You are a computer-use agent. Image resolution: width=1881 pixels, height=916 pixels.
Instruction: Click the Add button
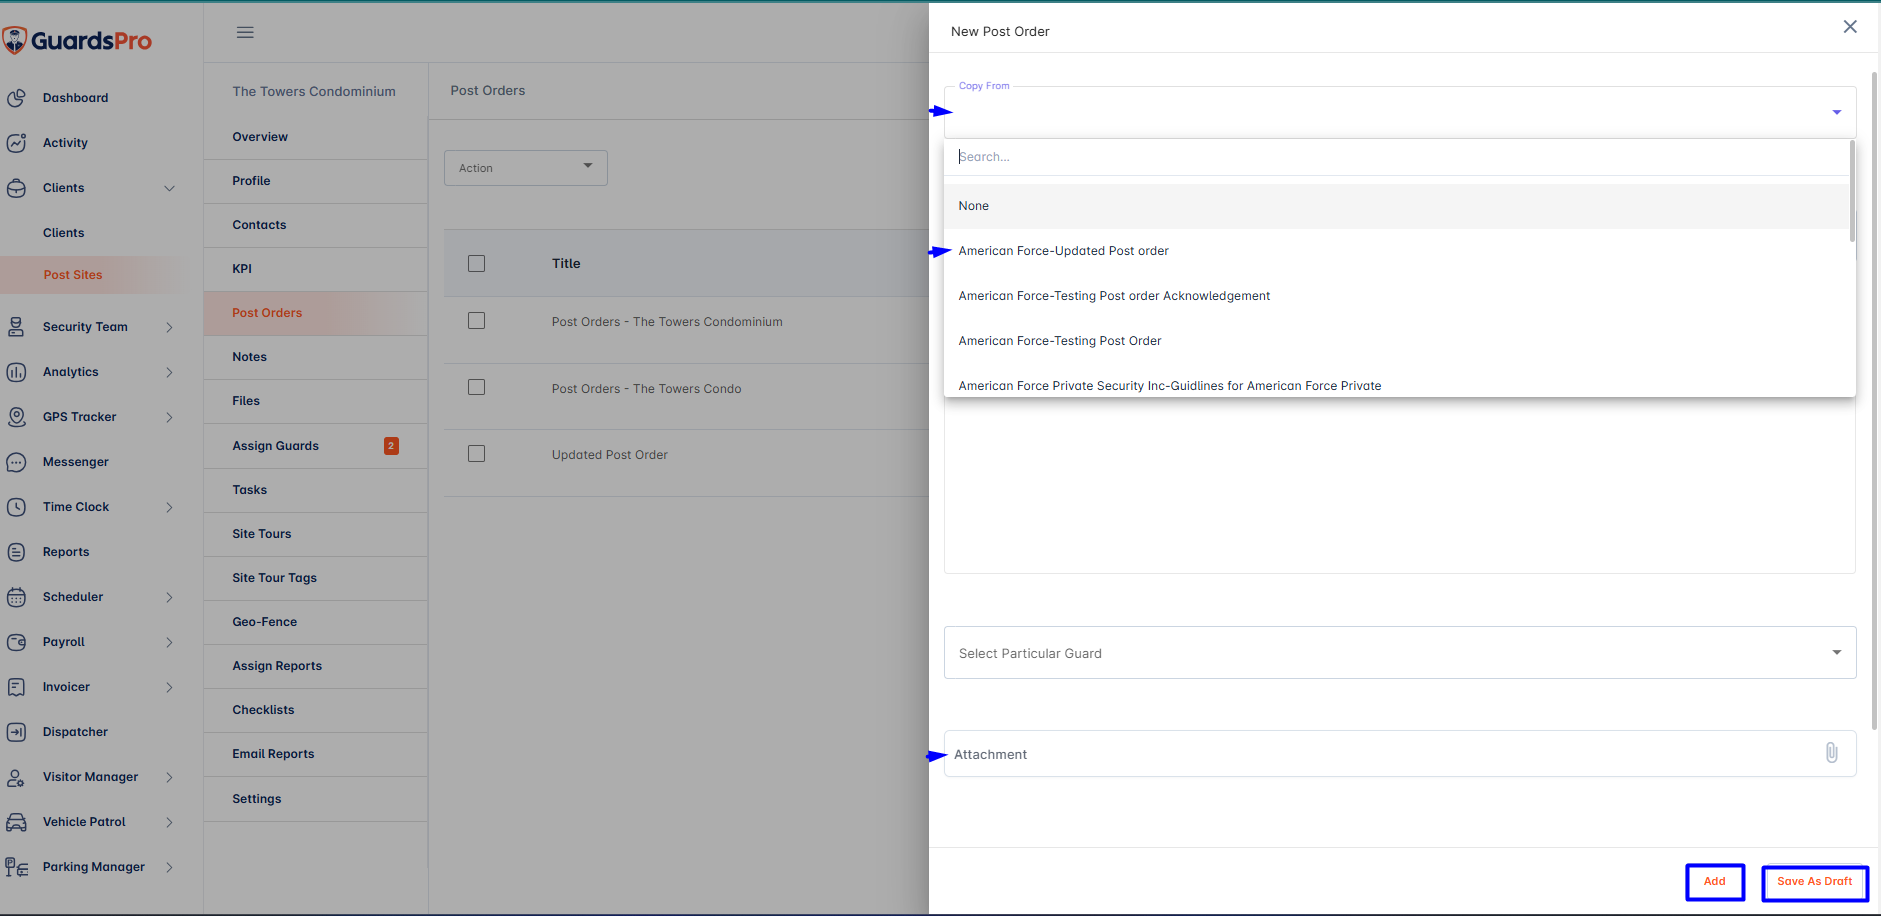pyautogui.click(x=1715, y=882)
